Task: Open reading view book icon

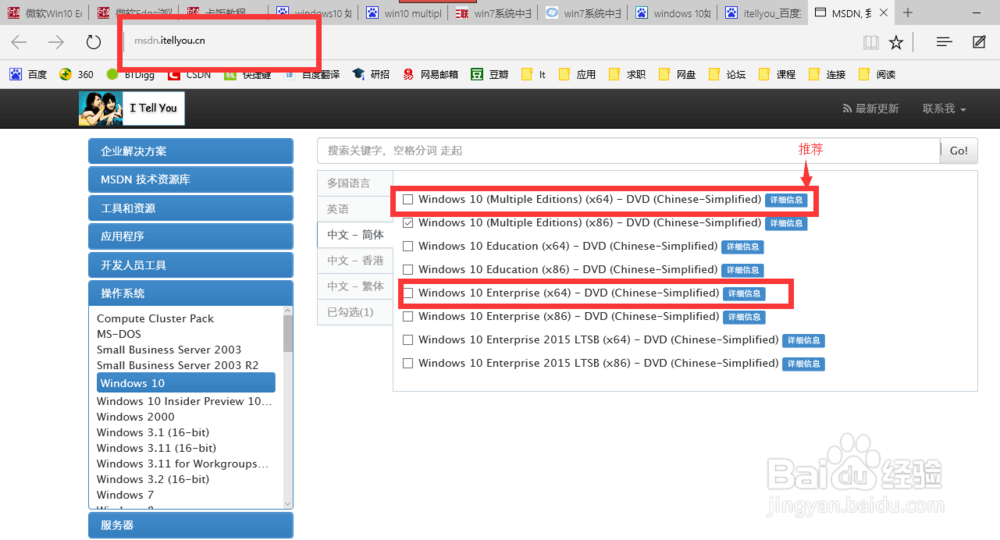Action: click(x=871, y=42)
